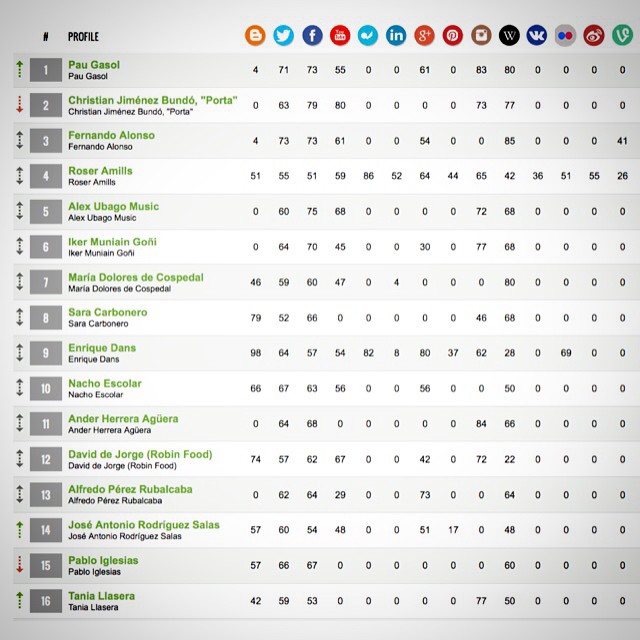Open the Fernando Alonso profile link
This screenshot has height=640, width=640.
tap(109, 136)
